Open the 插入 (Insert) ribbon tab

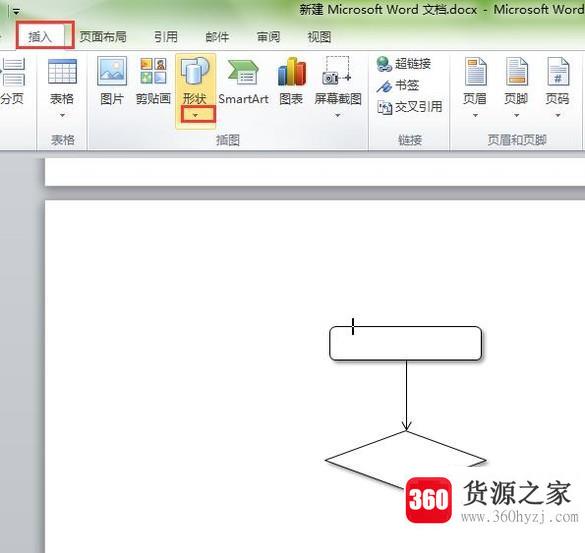coord(40,37)
